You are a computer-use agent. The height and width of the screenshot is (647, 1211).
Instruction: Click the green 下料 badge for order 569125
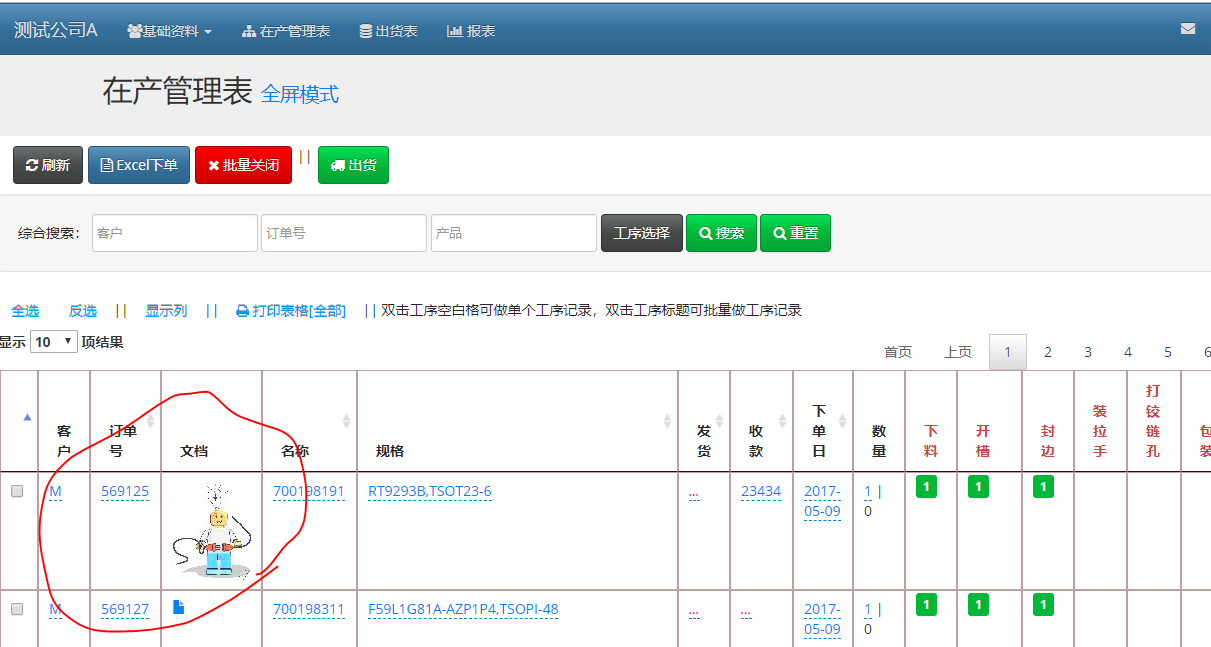point(926,487)
